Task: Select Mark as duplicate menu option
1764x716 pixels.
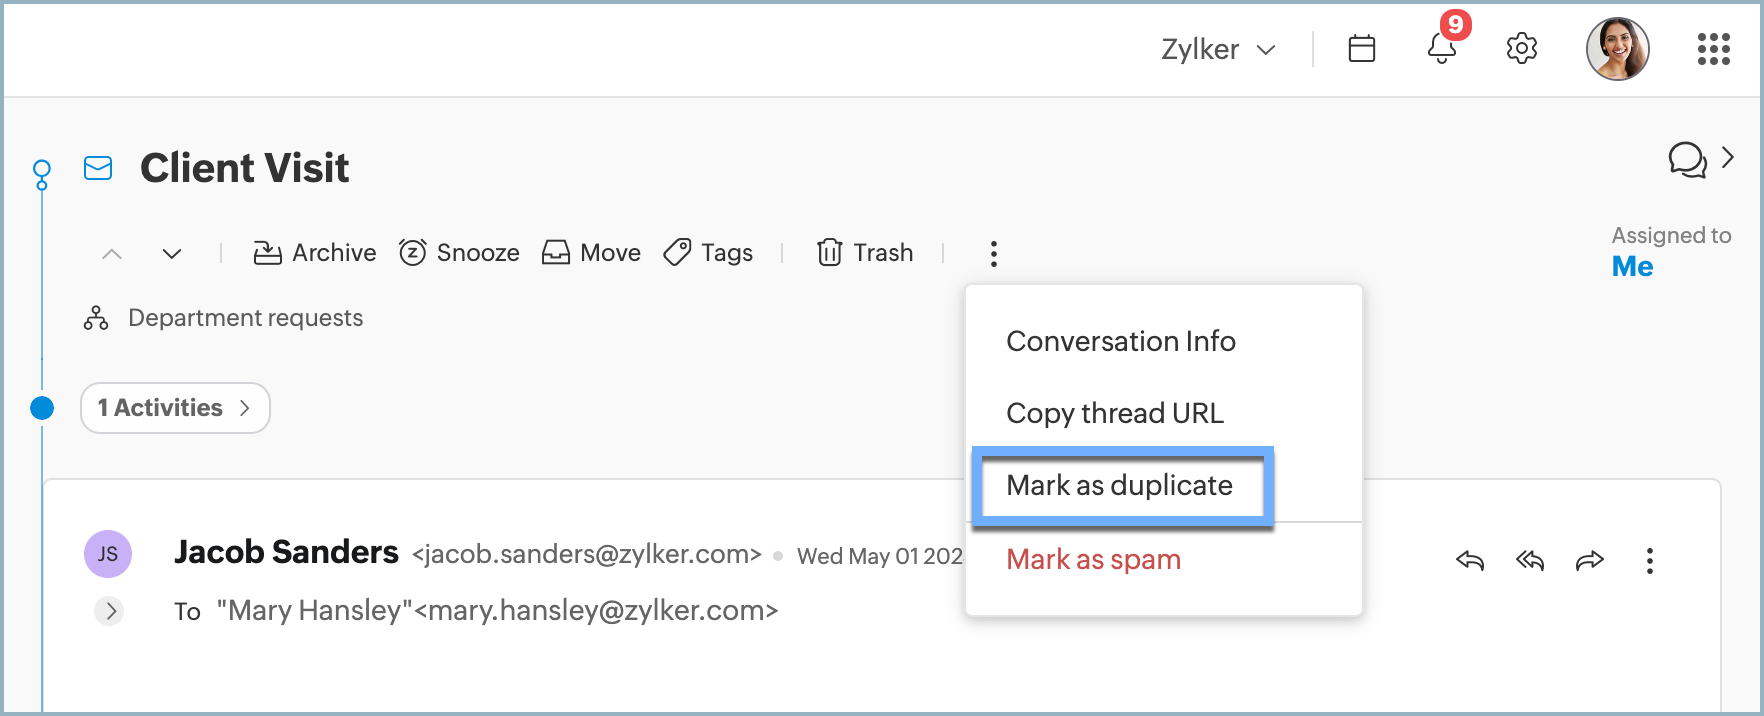Action: click(1119, 486)
